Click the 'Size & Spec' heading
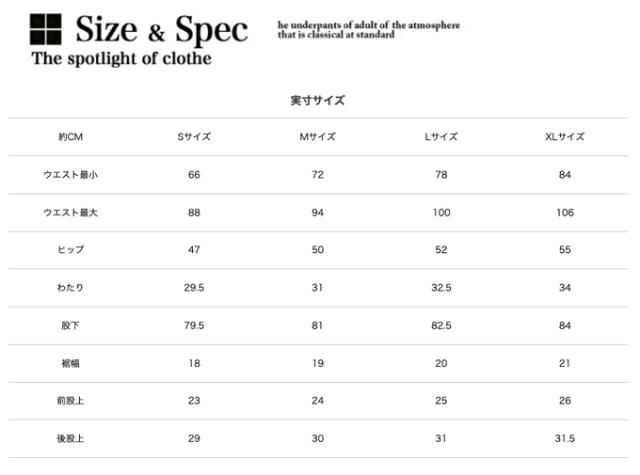 click(161, 30)
